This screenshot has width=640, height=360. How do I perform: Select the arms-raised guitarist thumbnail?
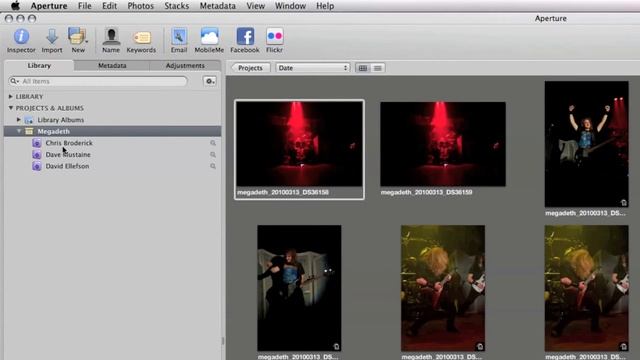point(587,144)
